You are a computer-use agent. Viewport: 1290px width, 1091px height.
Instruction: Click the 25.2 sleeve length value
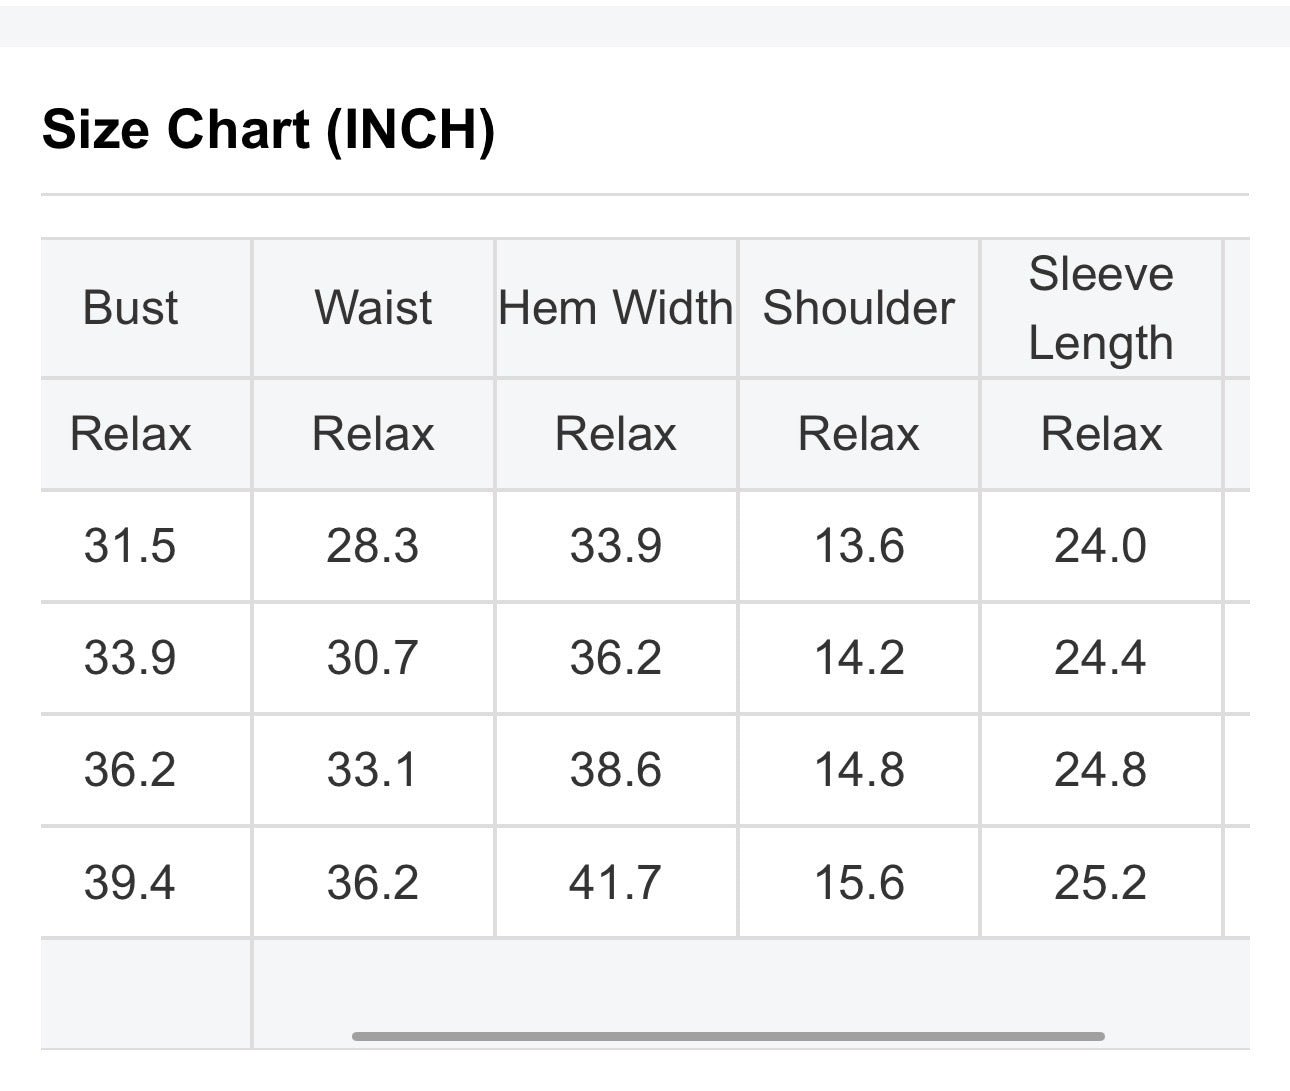(x=1101, y=882)
